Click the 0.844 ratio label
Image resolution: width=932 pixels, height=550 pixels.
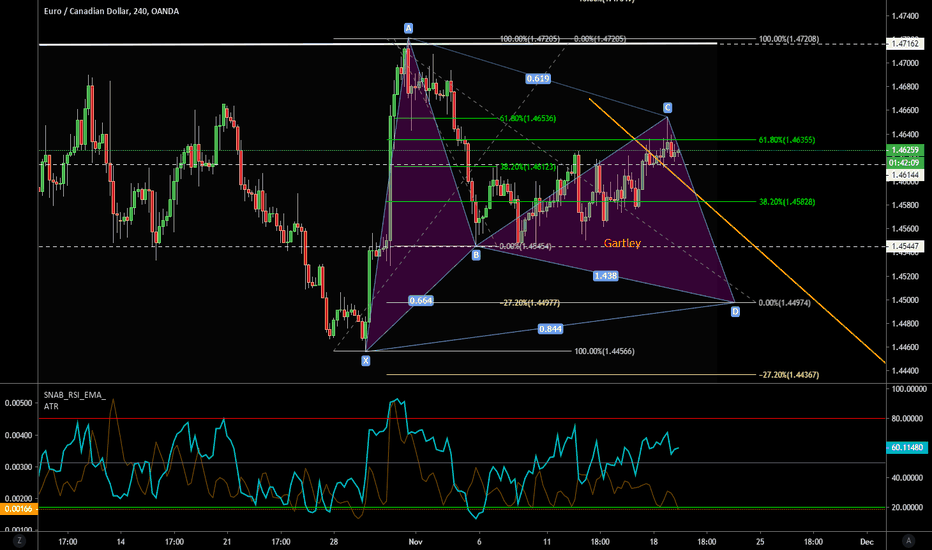pyautogui.click(x=549, y=328)
